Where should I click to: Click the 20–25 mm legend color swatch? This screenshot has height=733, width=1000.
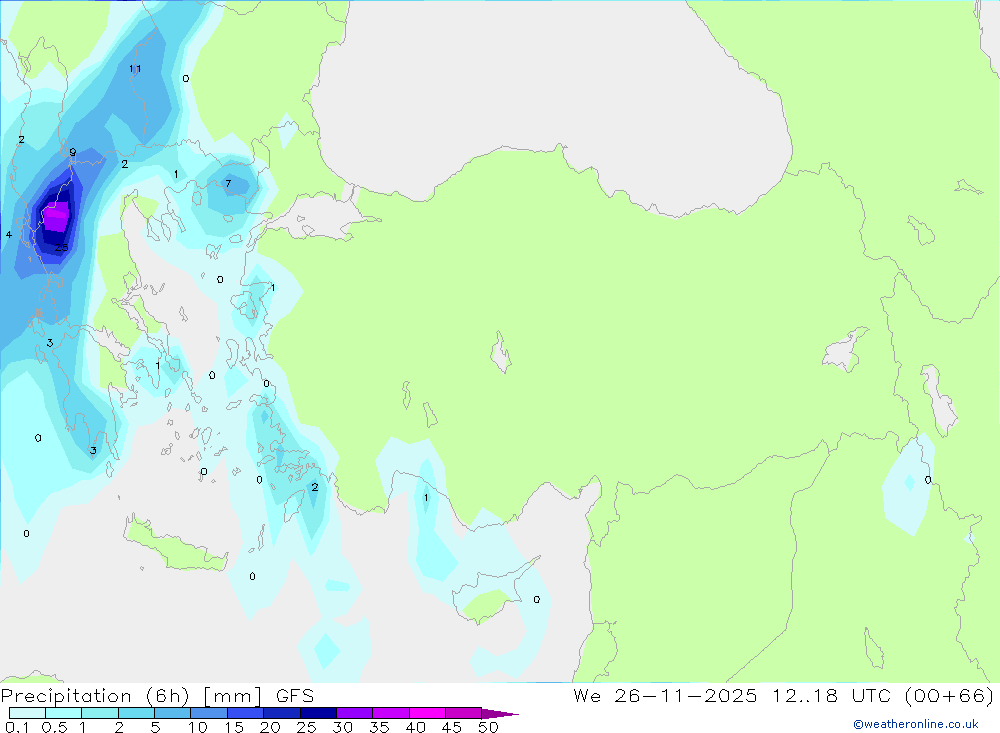point(282,713)
